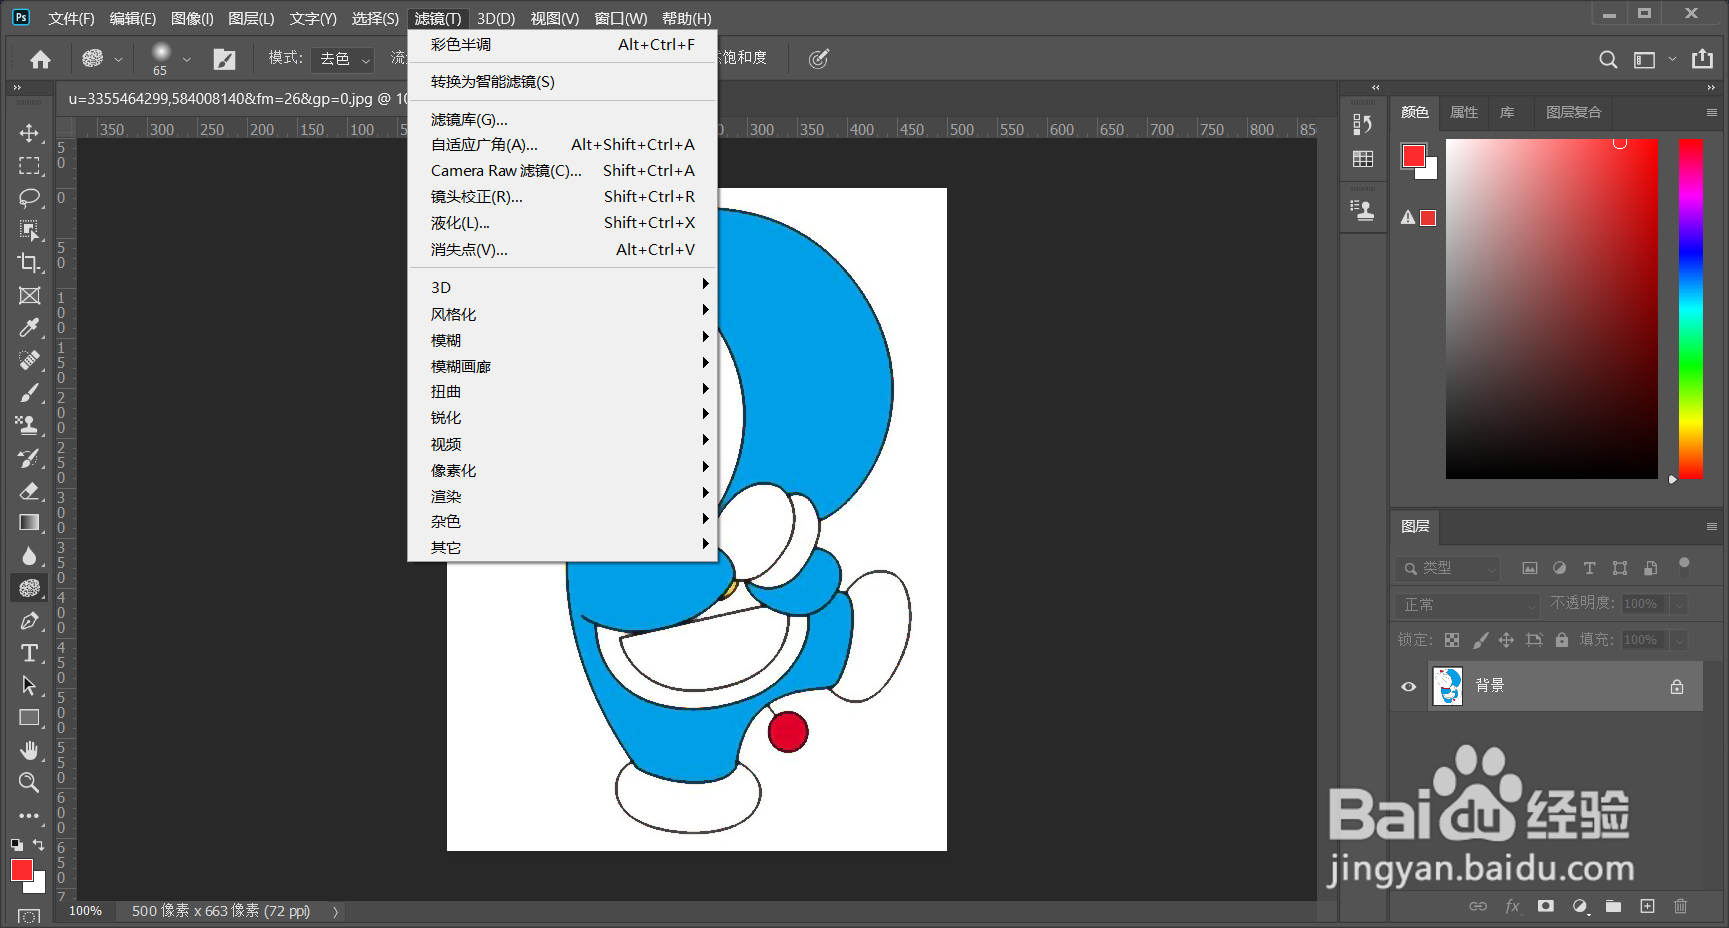Create a new layer in Layers panel
Screen dimensions: 1729x928
click(1646, 906)
